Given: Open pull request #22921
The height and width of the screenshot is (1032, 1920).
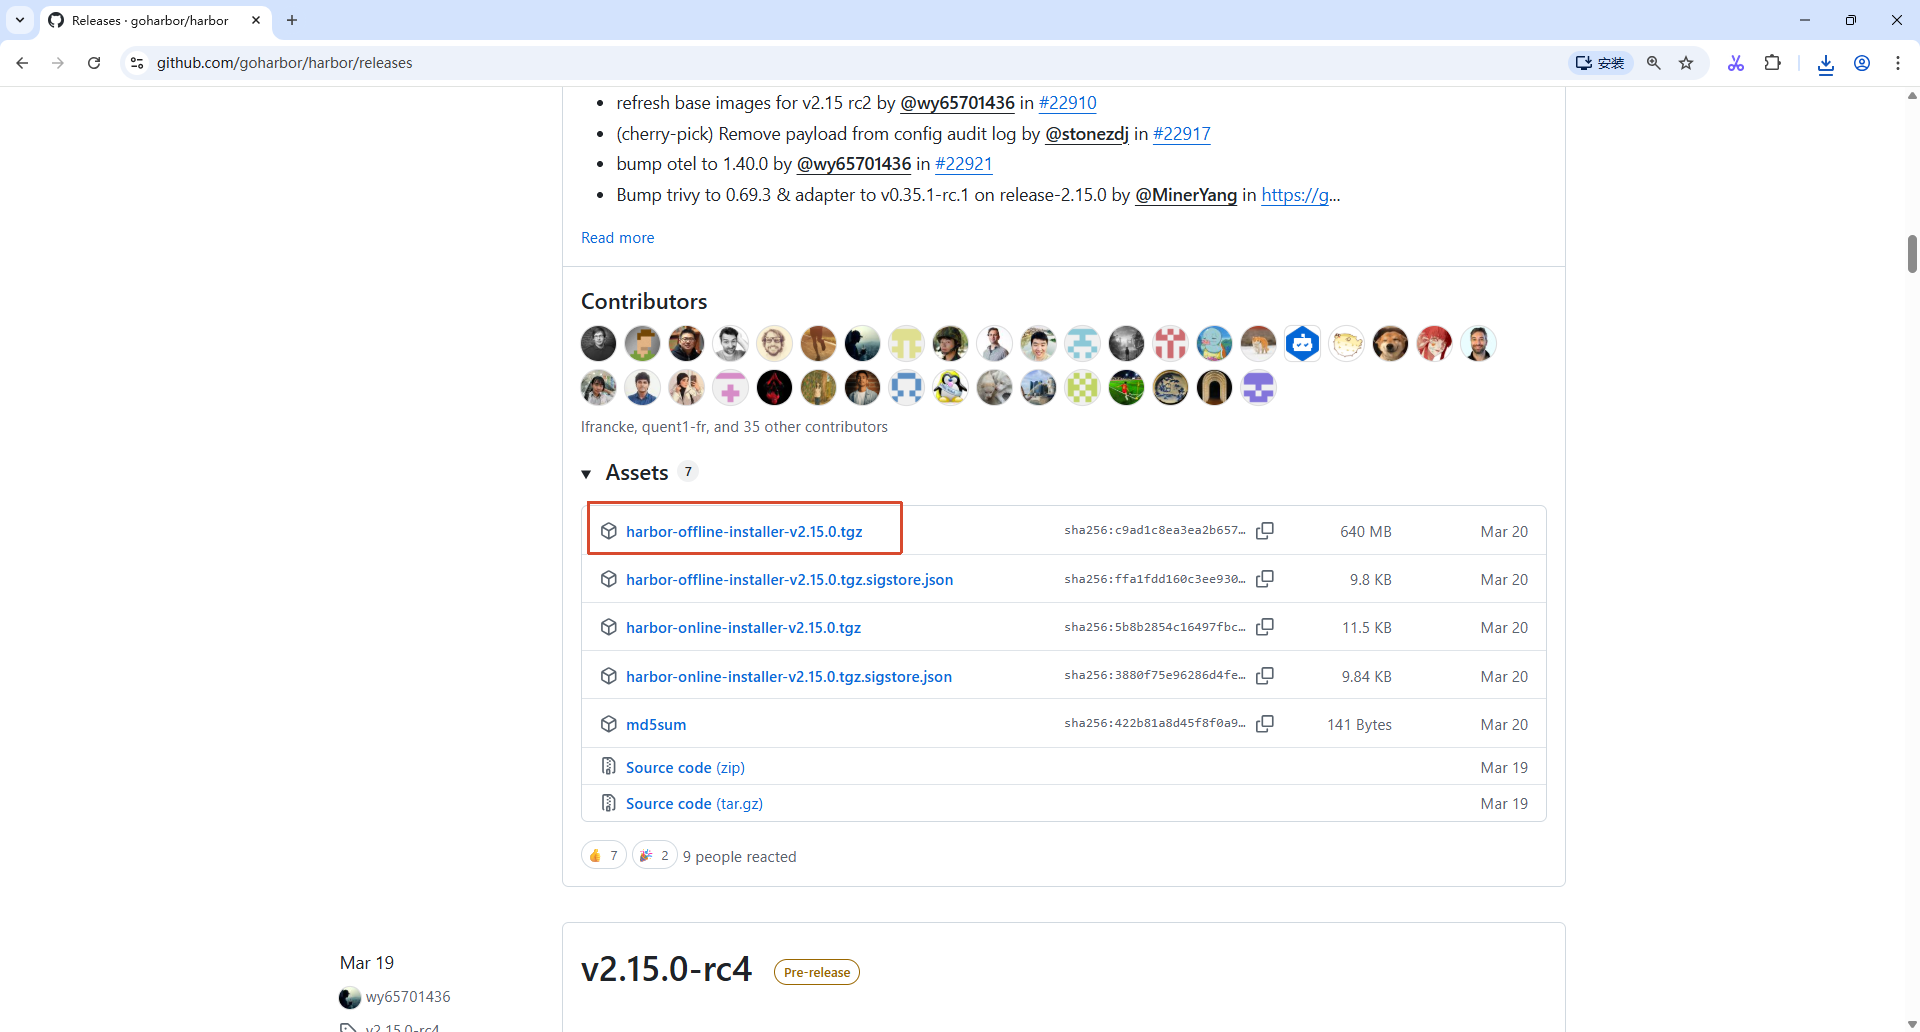Looking at the screenshot, I should 964,164.
